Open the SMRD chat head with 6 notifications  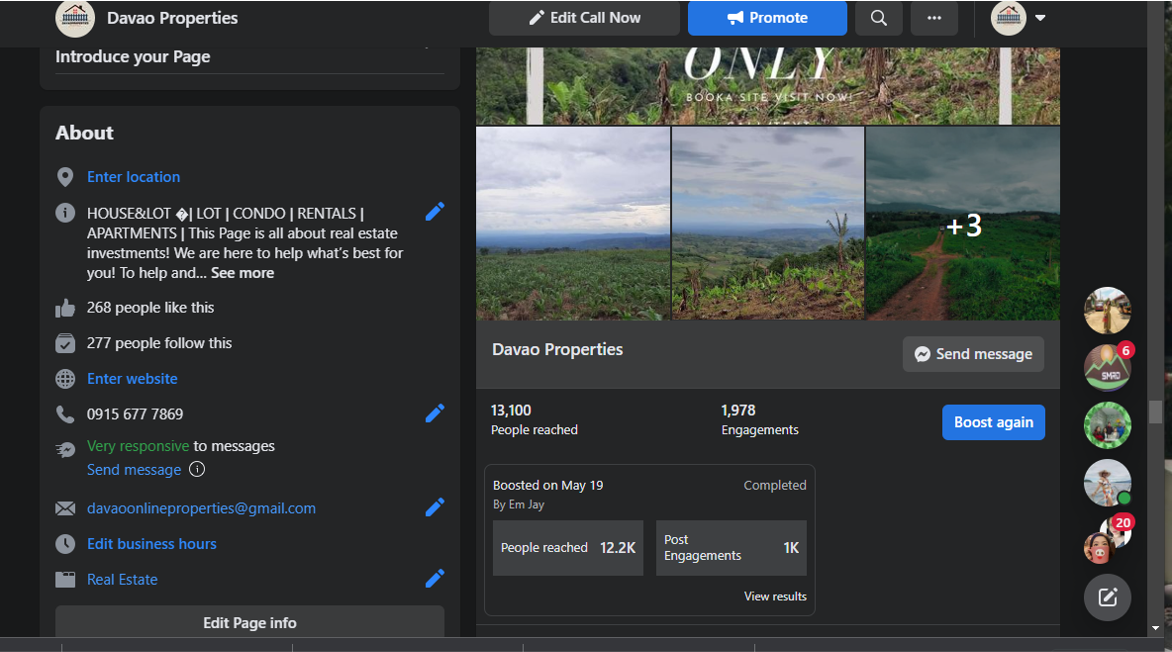coord(1107,368)
